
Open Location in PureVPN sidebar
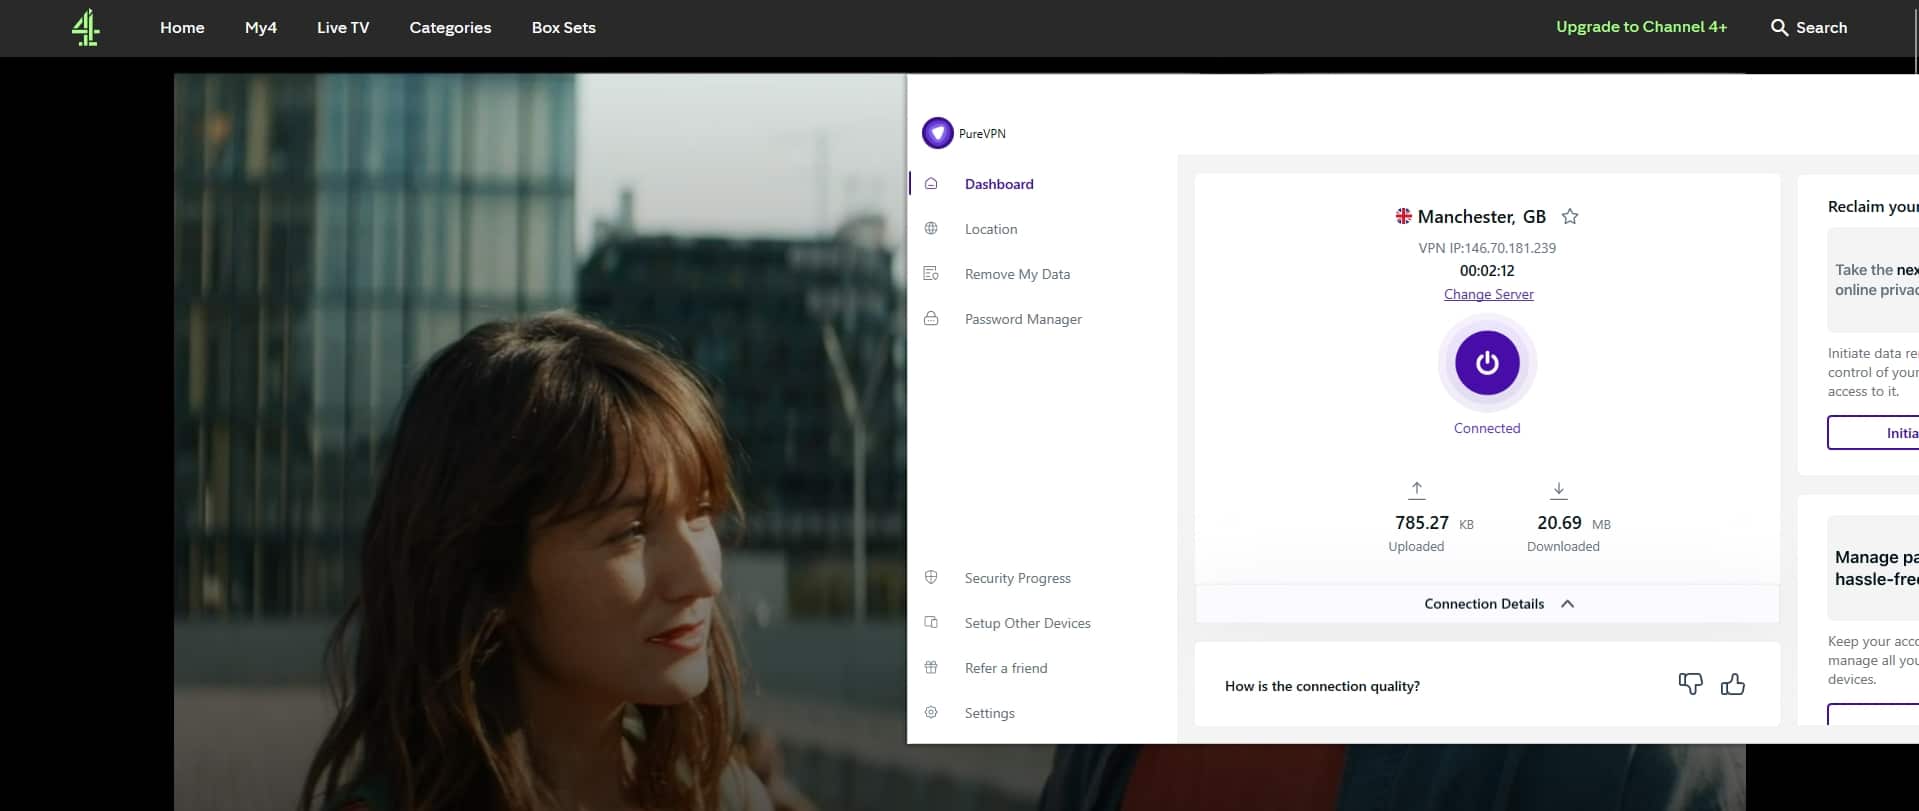(x=991, y=229)
